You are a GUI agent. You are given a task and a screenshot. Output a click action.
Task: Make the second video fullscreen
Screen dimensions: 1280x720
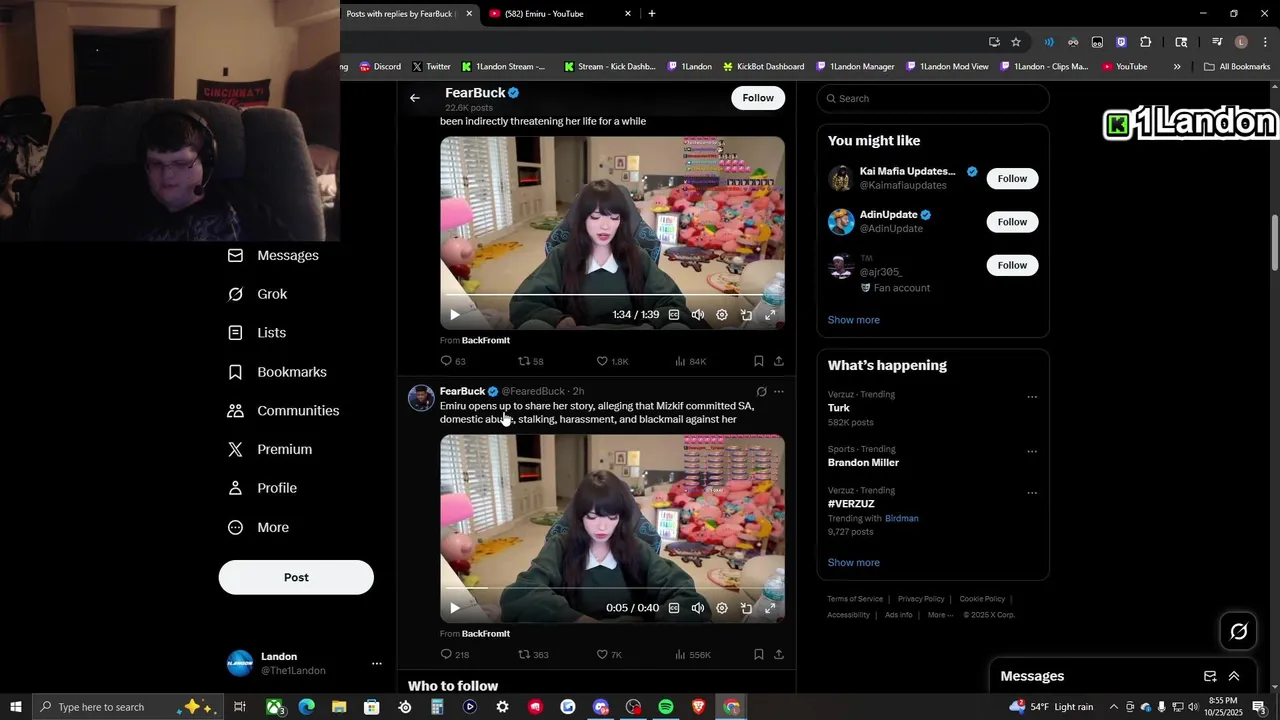click(x=770, y=608)
